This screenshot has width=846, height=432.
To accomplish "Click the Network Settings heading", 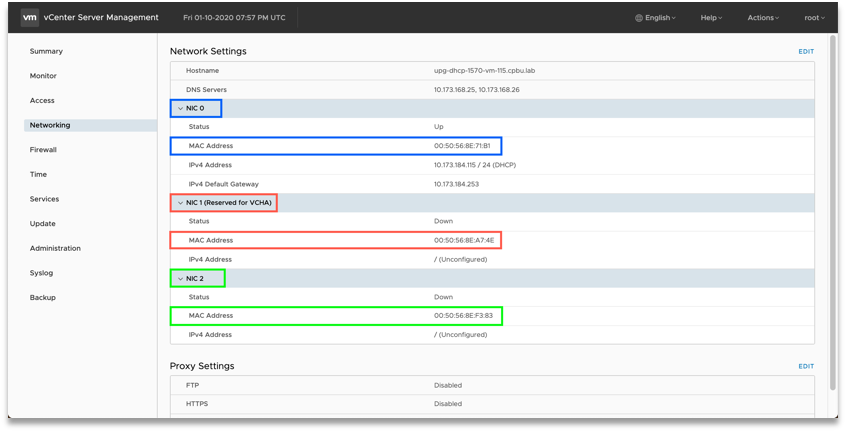I will click(x=208, y=51).
